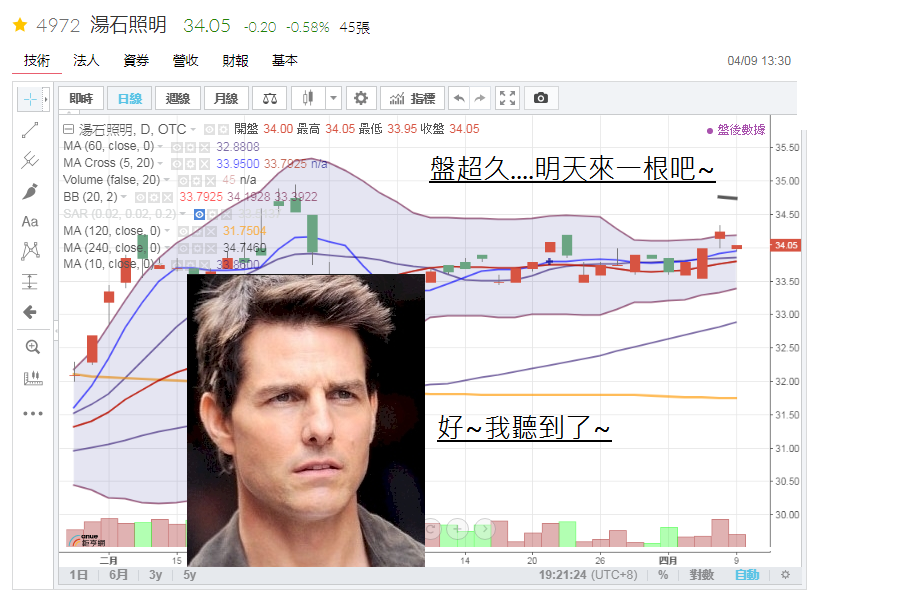Viewport: 900px width, 600px height.
Task: Set time range to 1日
Action: tap(78, 575)
